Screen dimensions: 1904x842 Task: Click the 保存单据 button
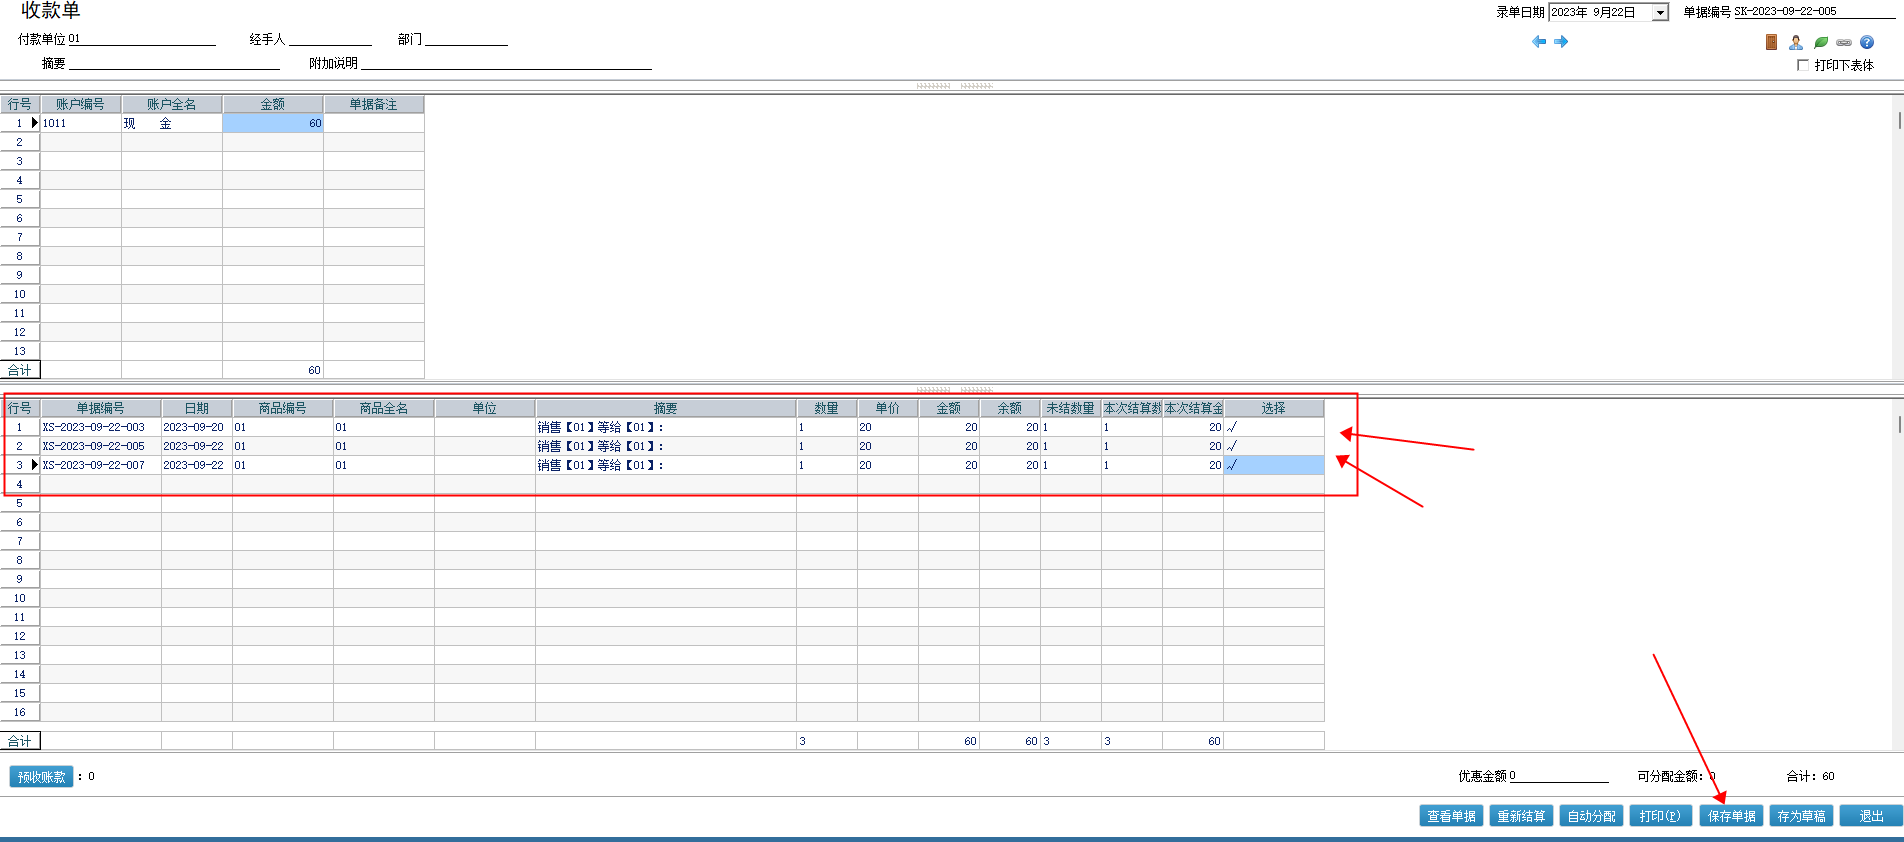coord(1731,816)
